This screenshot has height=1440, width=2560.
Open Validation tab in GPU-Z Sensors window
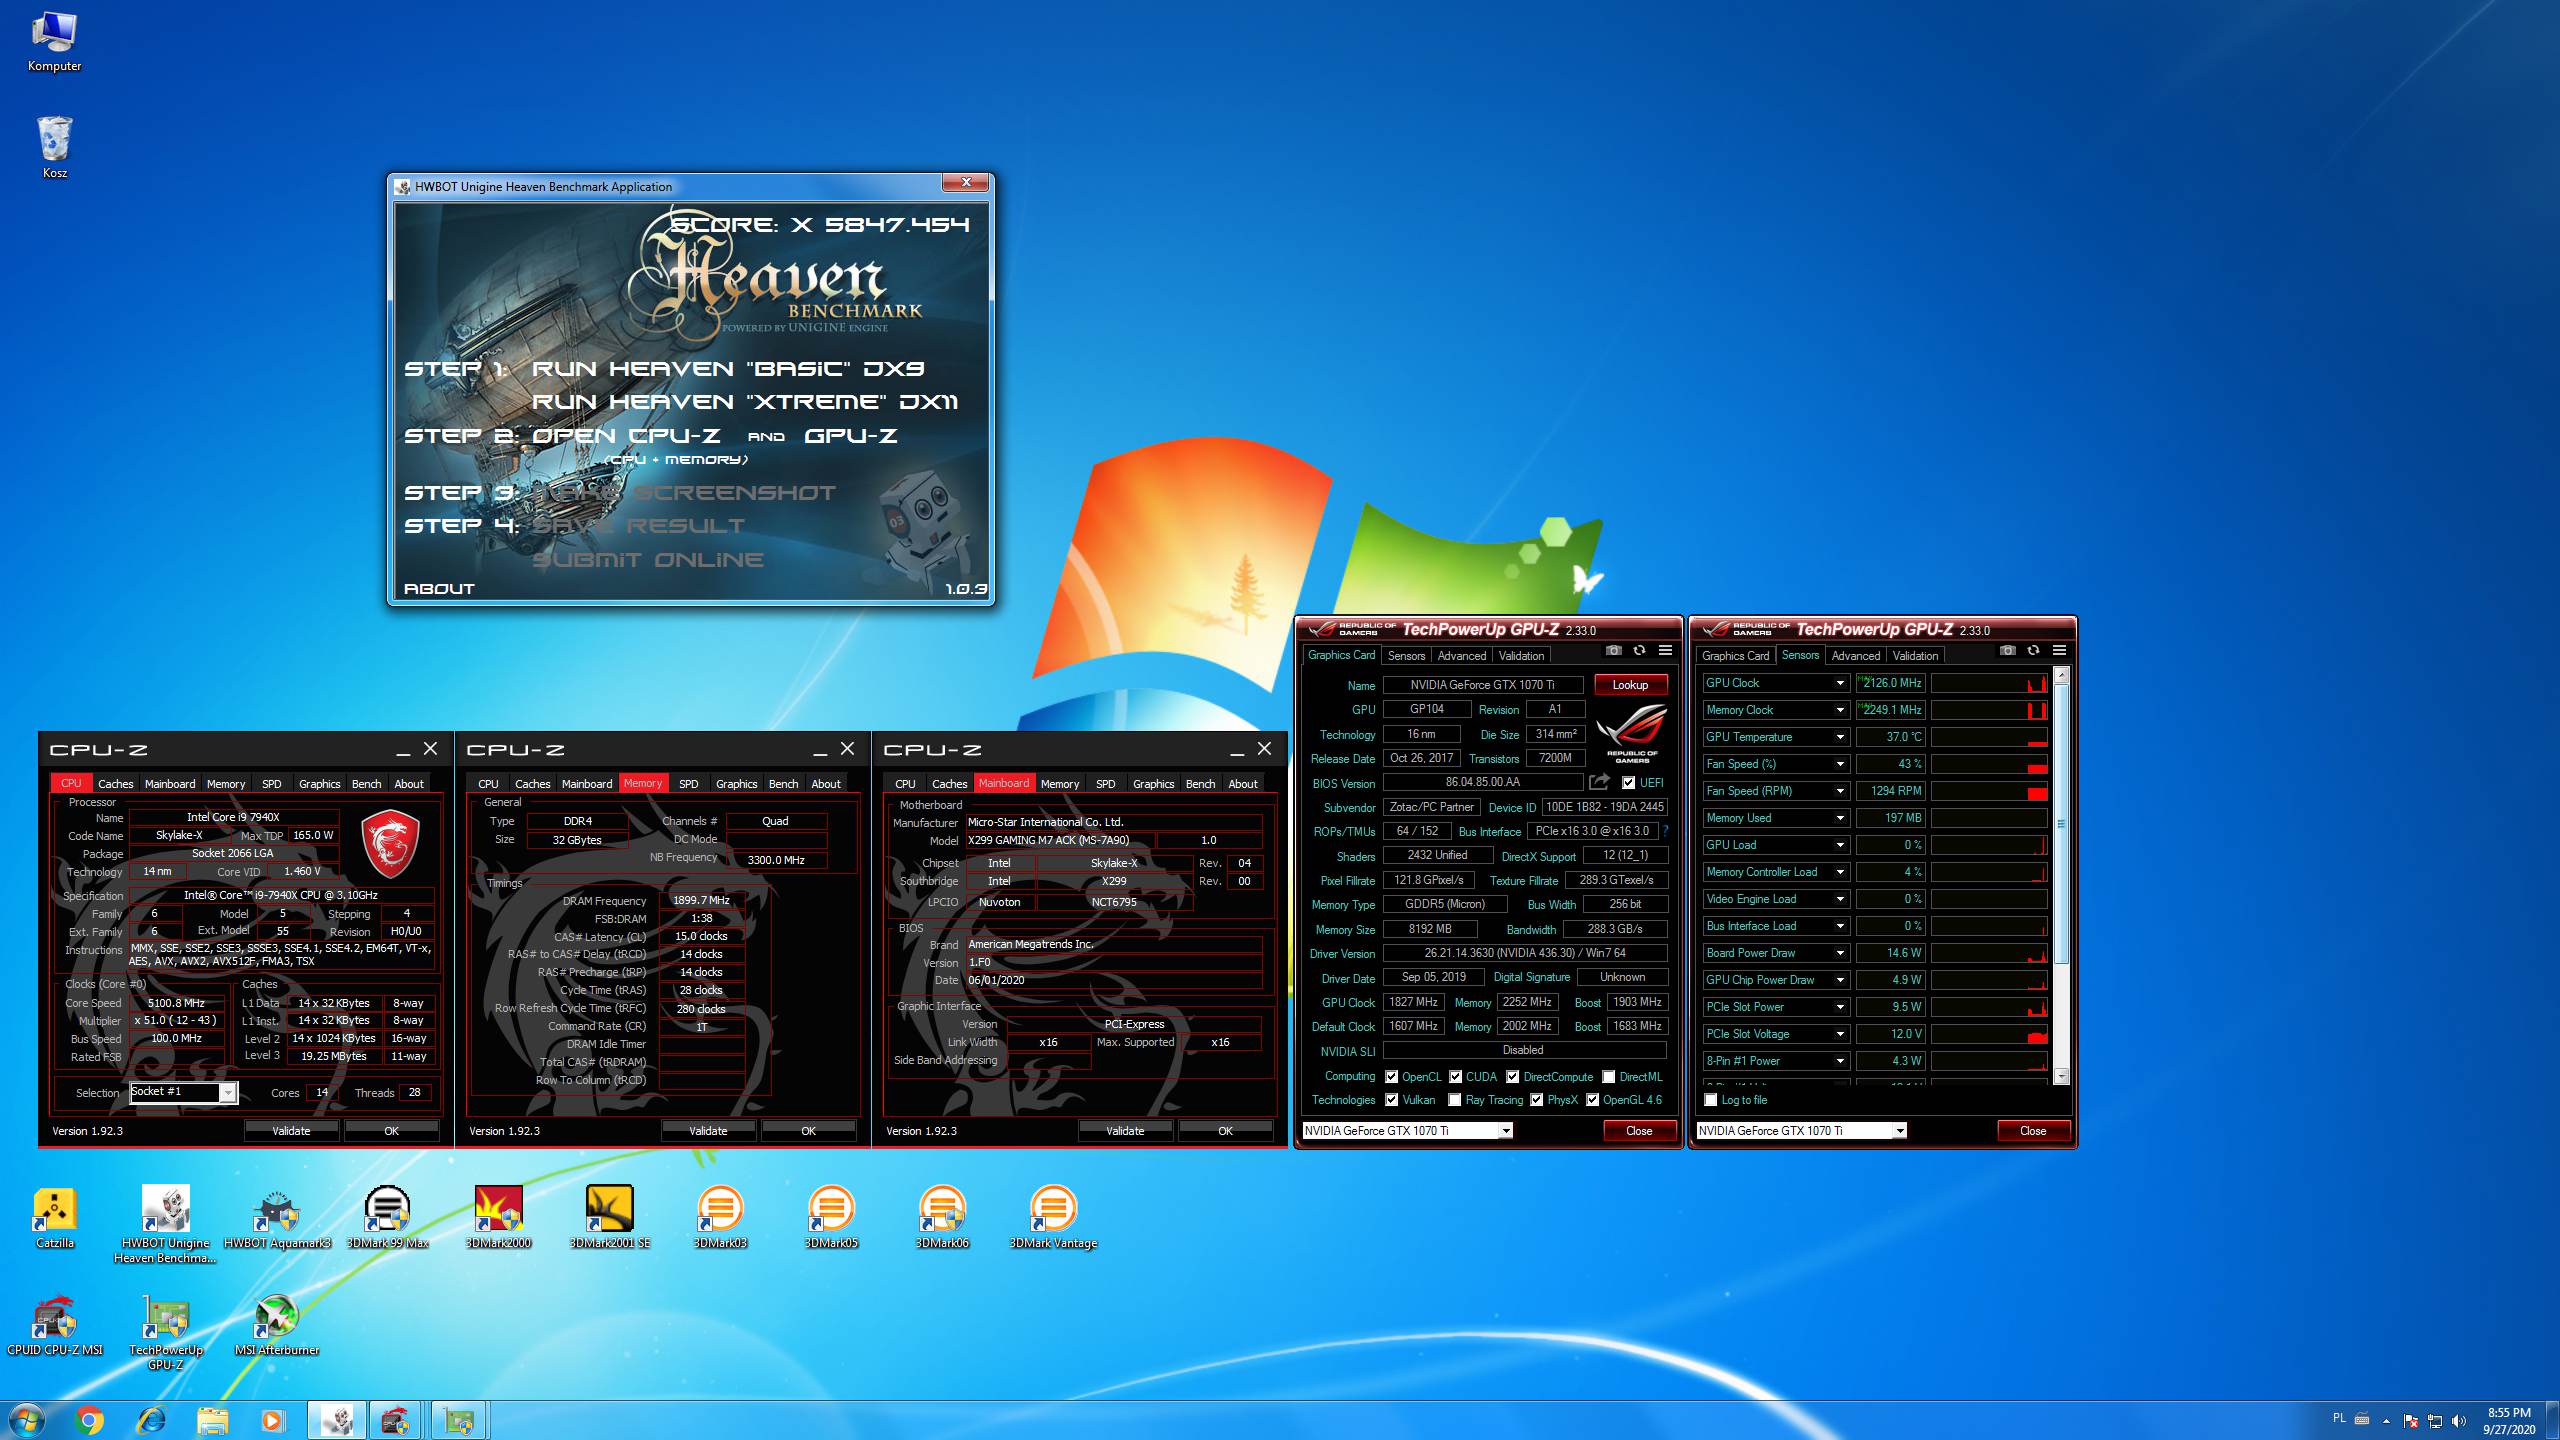click(x=1915, y=656)
